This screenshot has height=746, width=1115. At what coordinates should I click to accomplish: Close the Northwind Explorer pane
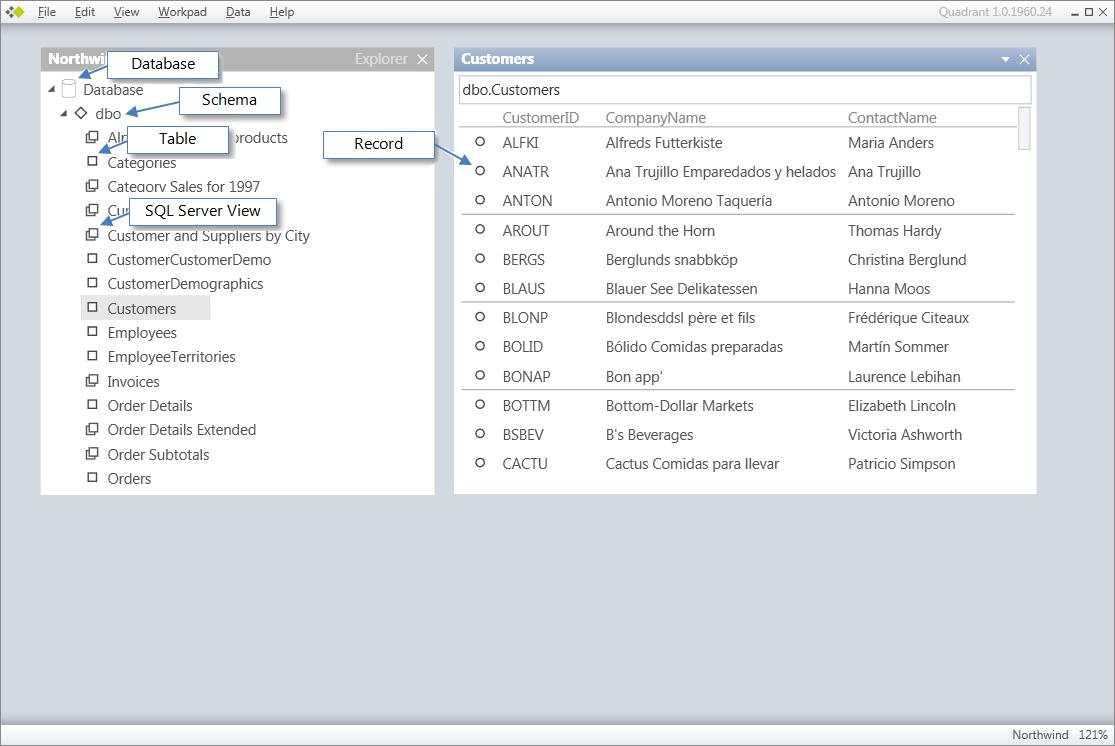tap(422, 59)
